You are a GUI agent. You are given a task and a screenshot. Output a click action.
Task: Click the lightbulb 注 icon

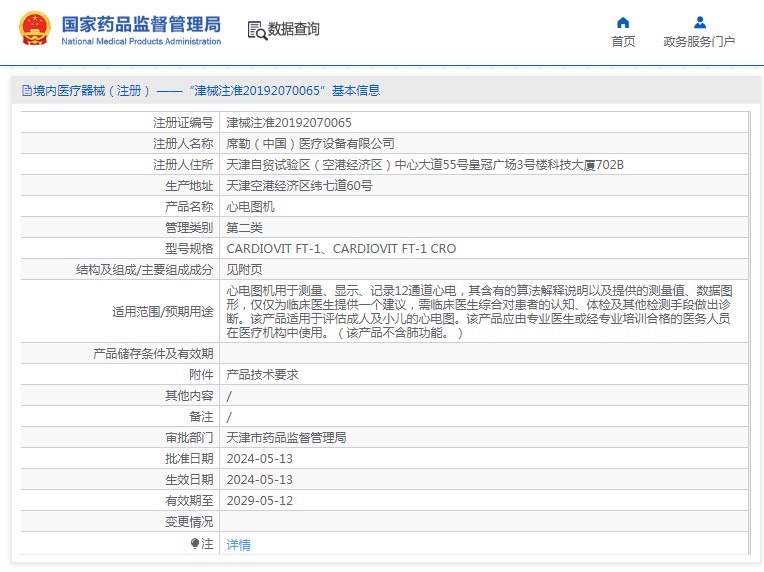coord(194,543)
